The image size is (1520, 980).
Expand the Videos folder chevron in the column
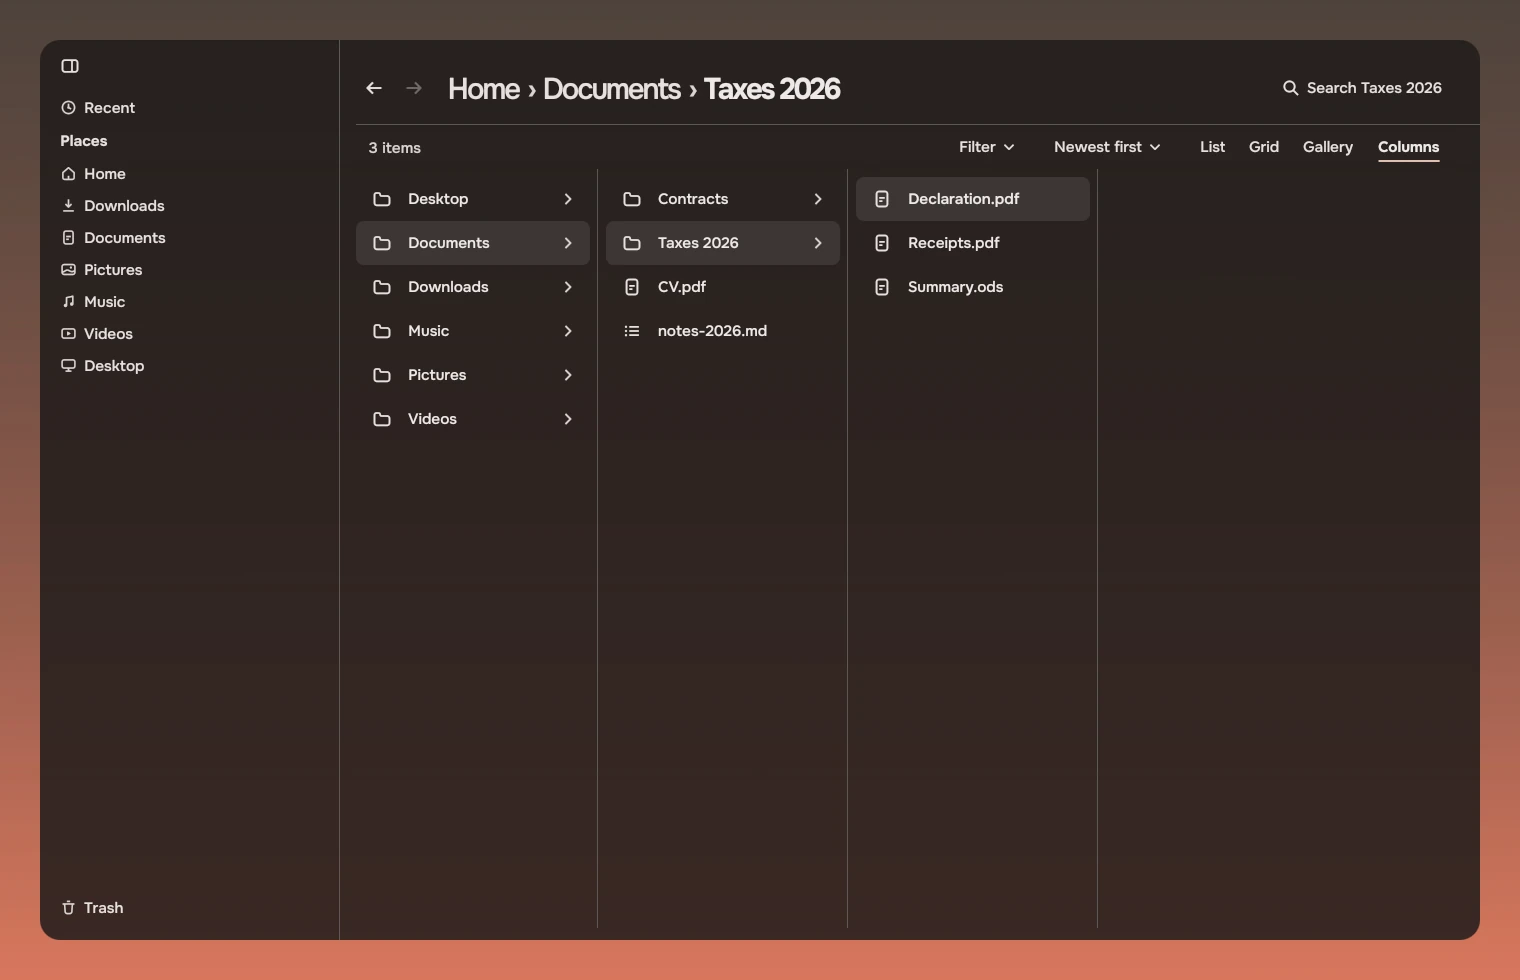coord(568,419)
